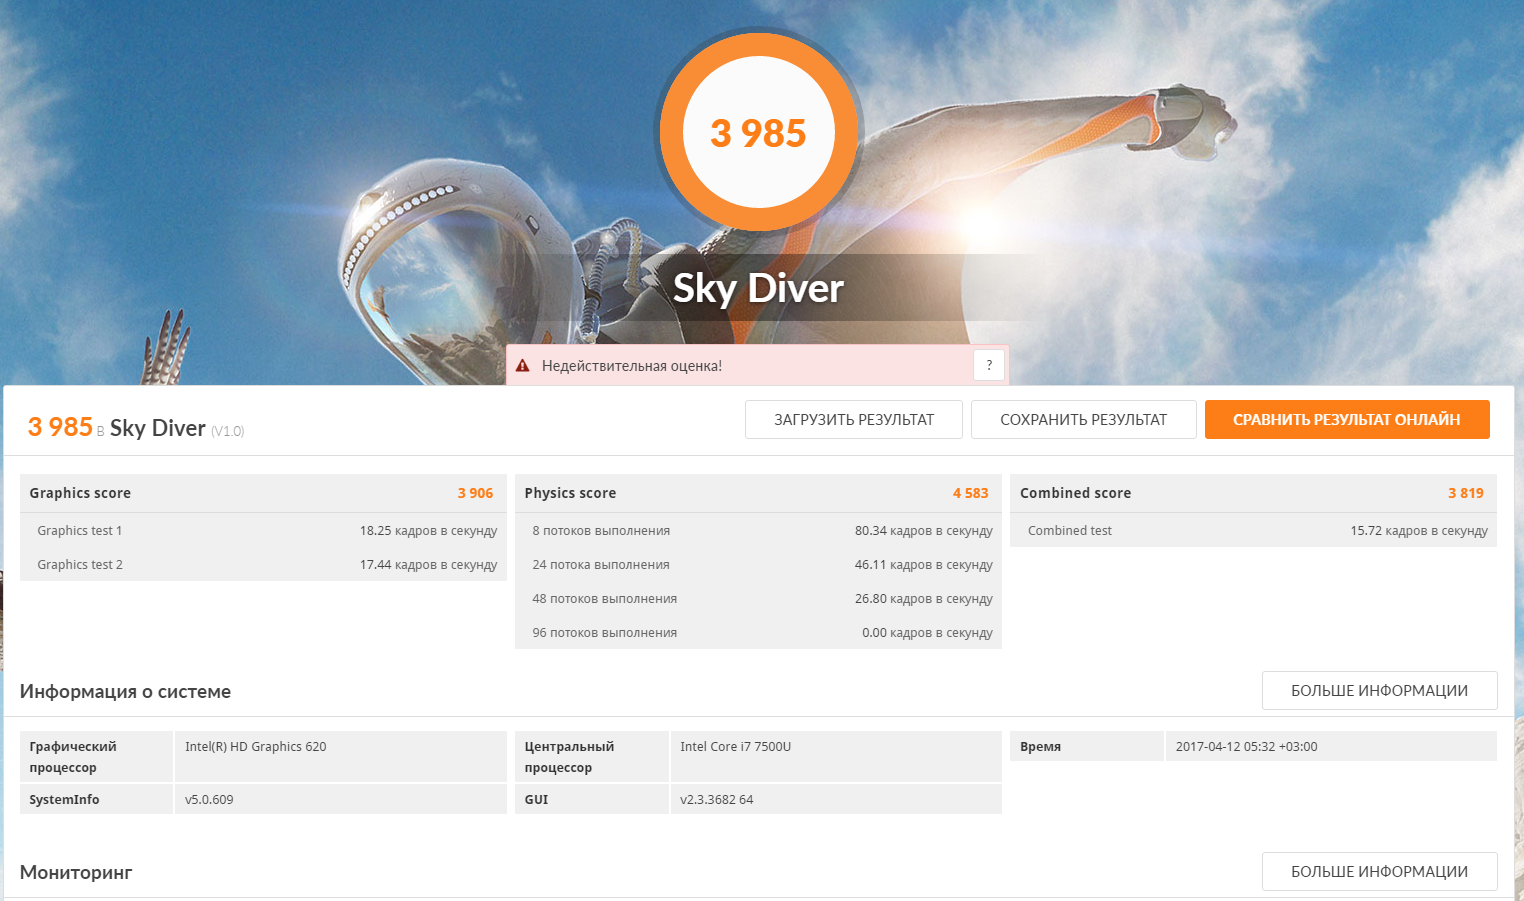The height and width of the screenshot is (901, 1524).
Task: Select Intel Core i7 7500U value
Action: click(x=735, y=747)
